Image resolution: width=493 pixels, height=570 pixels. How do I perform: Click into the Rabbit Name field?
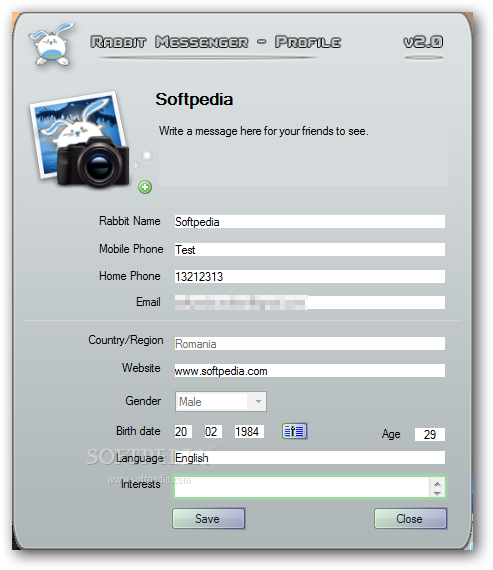[x=310, y=222]
